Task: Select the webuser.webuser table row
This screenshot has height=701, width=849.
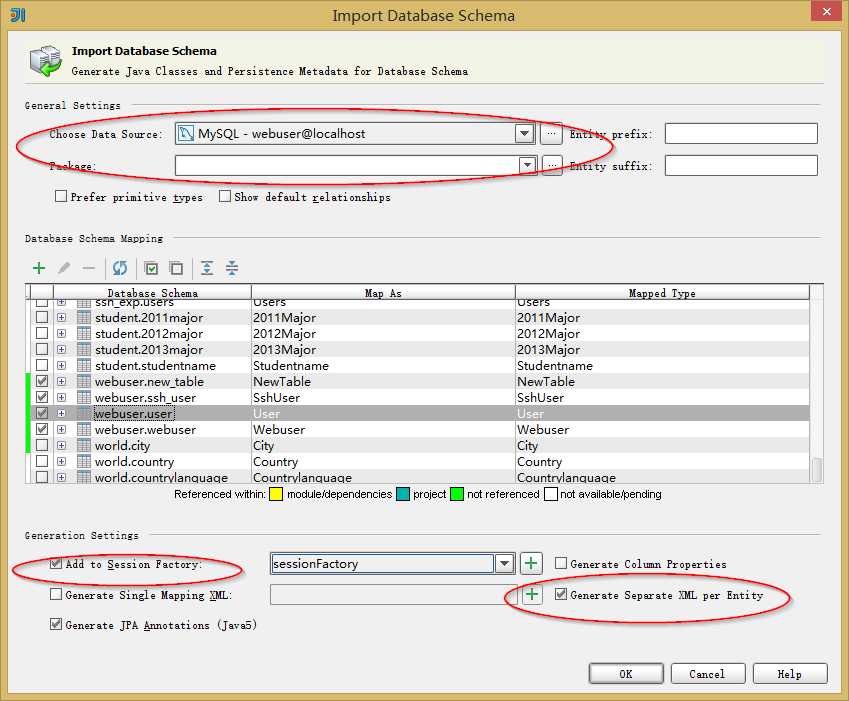Action: 418,429
